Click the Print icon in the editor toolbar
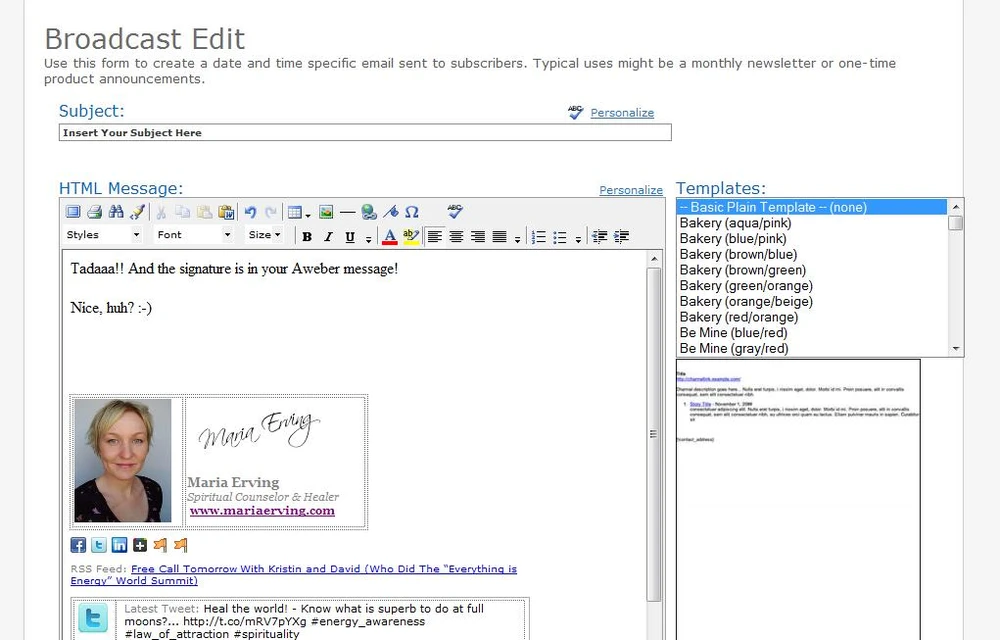1000x640 pixels. (x=94, y=212)
